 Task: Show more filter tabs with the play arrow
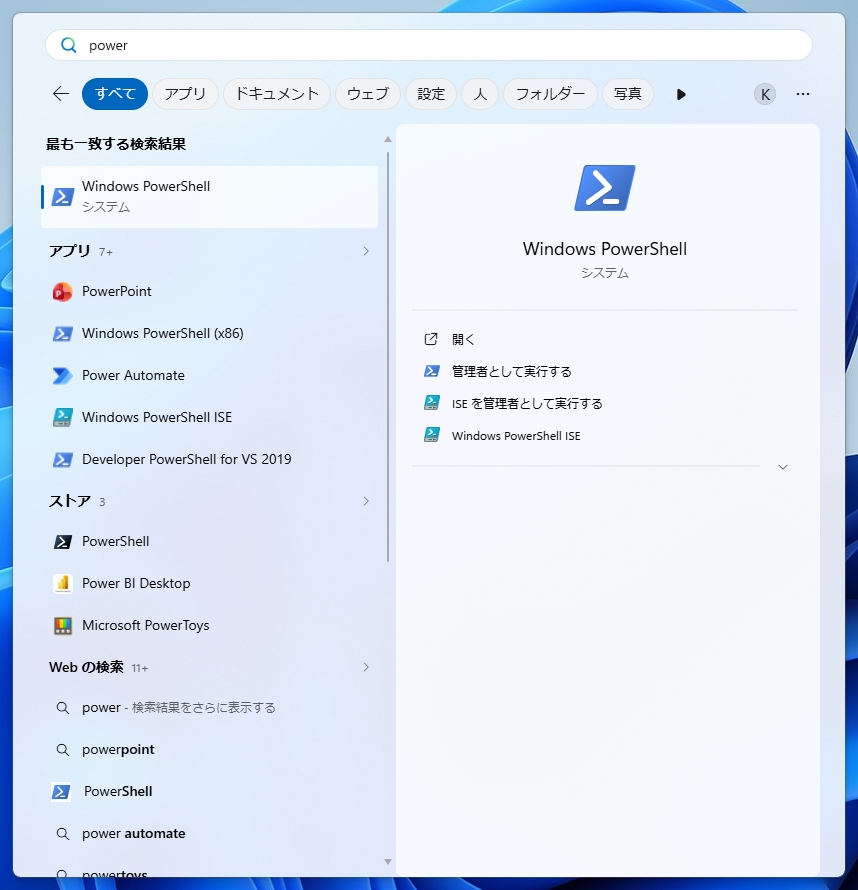(681, 94)
